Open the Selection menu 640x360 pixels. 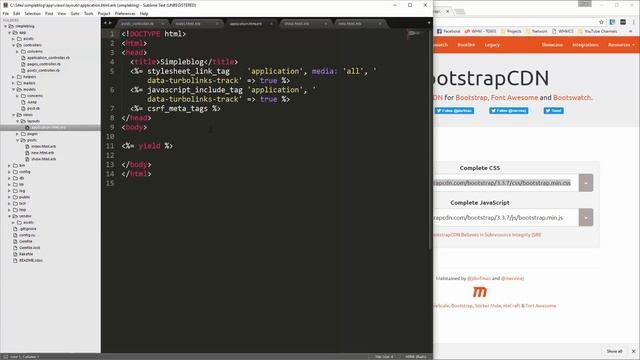point(33,13)
